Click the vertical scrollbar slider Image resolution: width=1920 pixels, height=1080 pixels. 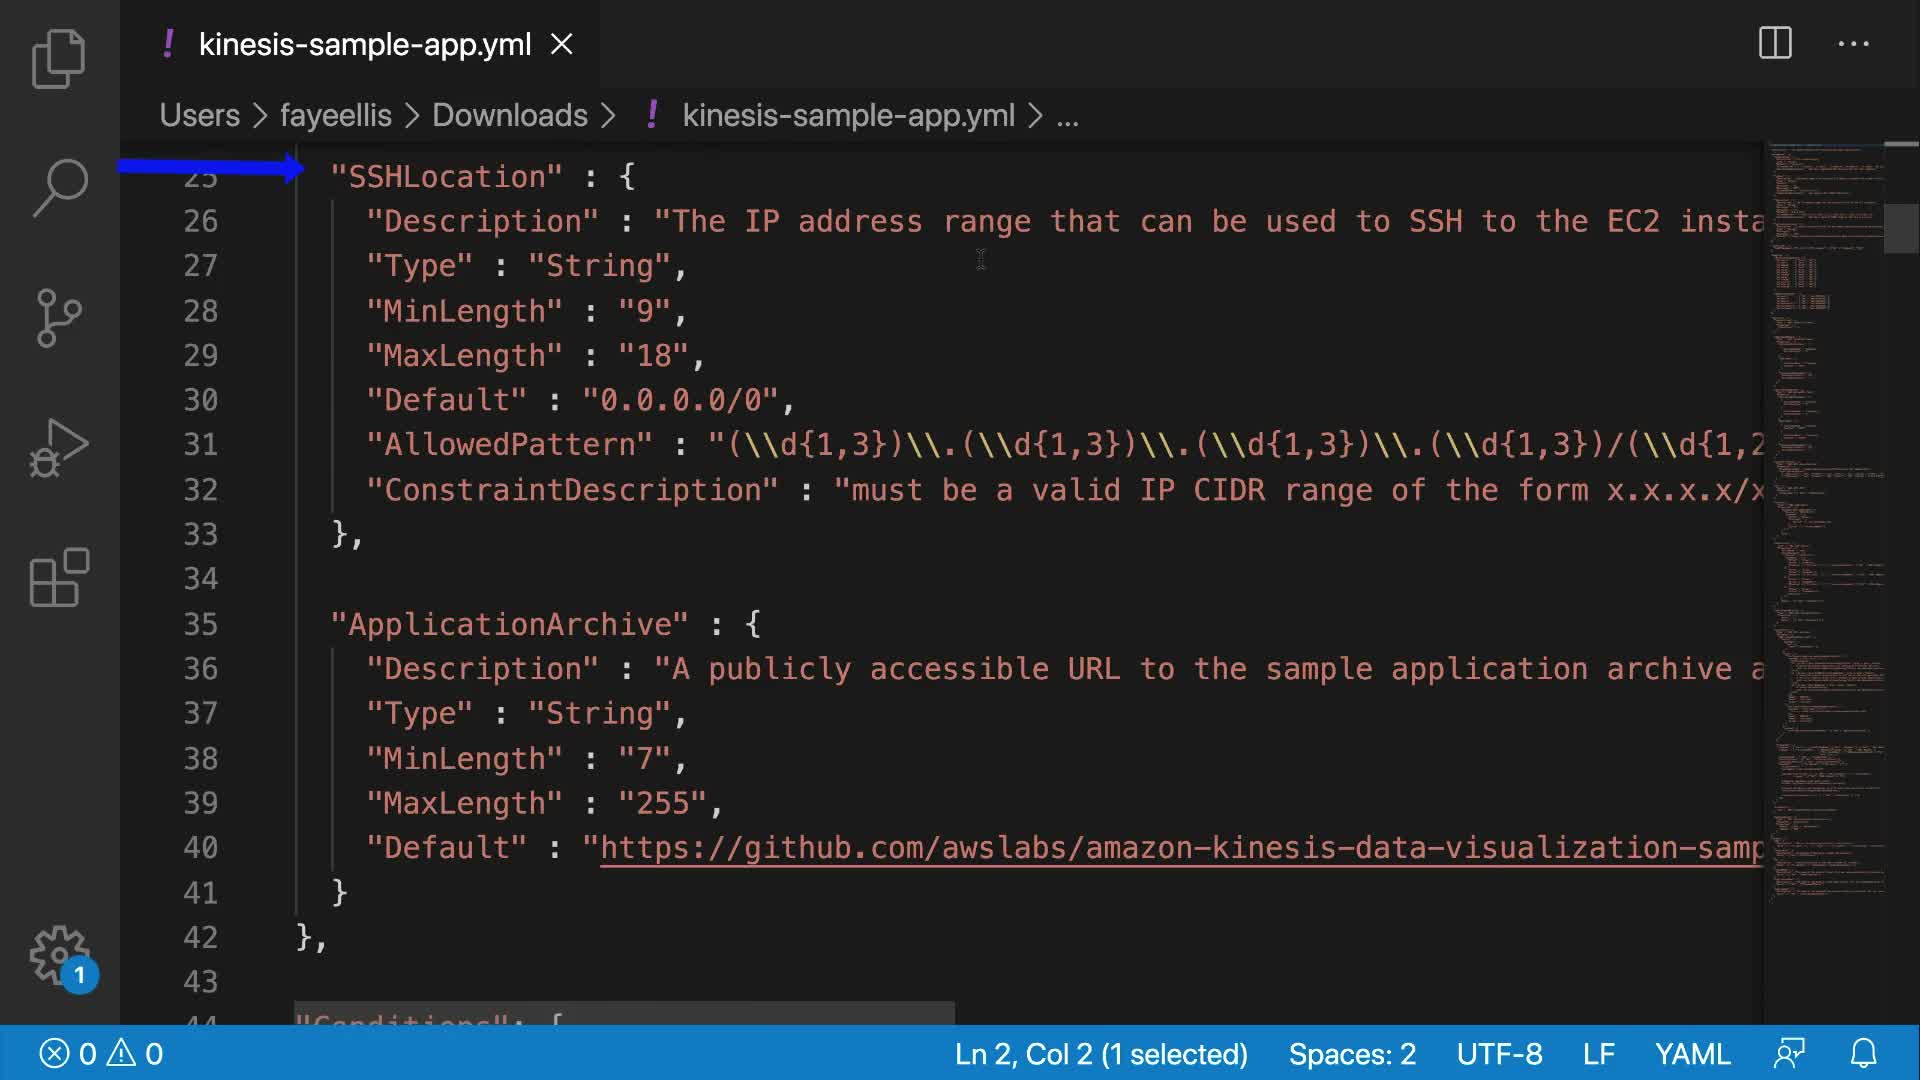coord(1900,228)
